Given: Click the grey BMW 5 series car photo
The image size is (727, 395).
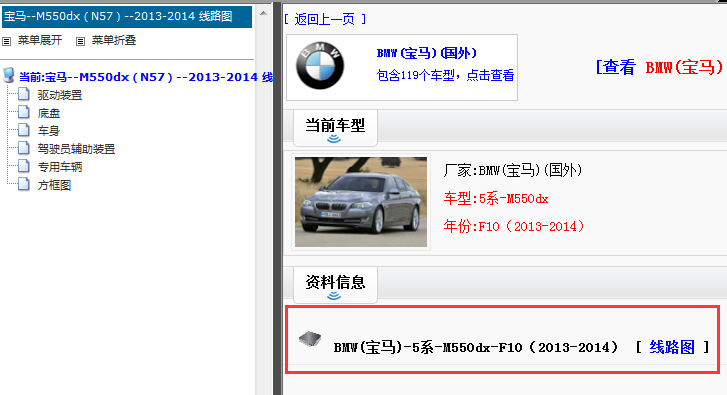Looking at the screenshot, I should (x=361, y=202).
